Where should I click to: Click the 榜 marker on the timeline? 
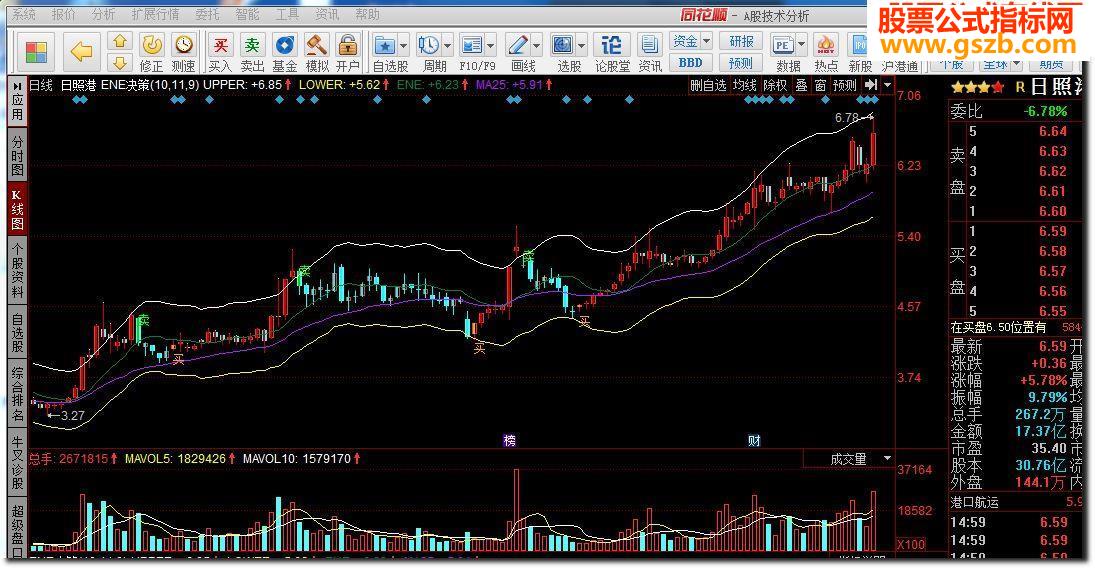(510, 440)
